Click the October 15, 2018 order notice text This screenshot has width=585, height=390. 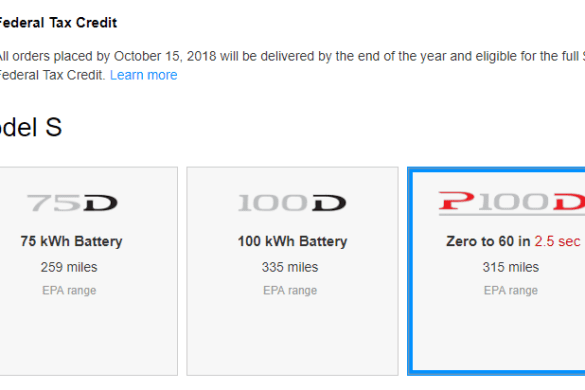tap(292, 66)
